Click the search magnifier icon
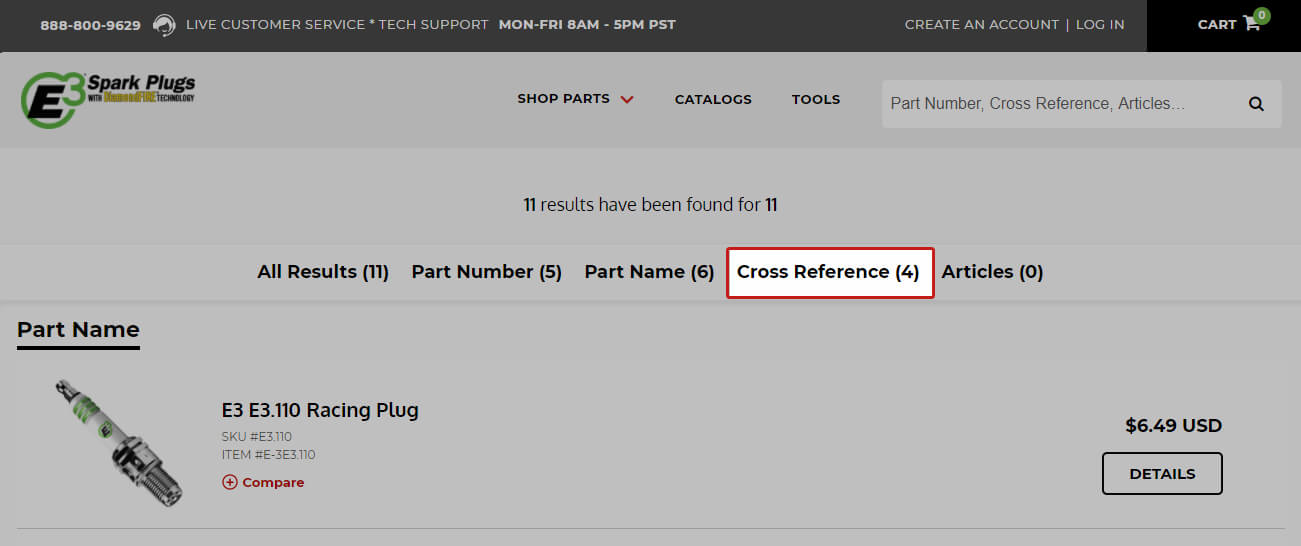Screen dimensions: 1301x546 (1256, 103)
